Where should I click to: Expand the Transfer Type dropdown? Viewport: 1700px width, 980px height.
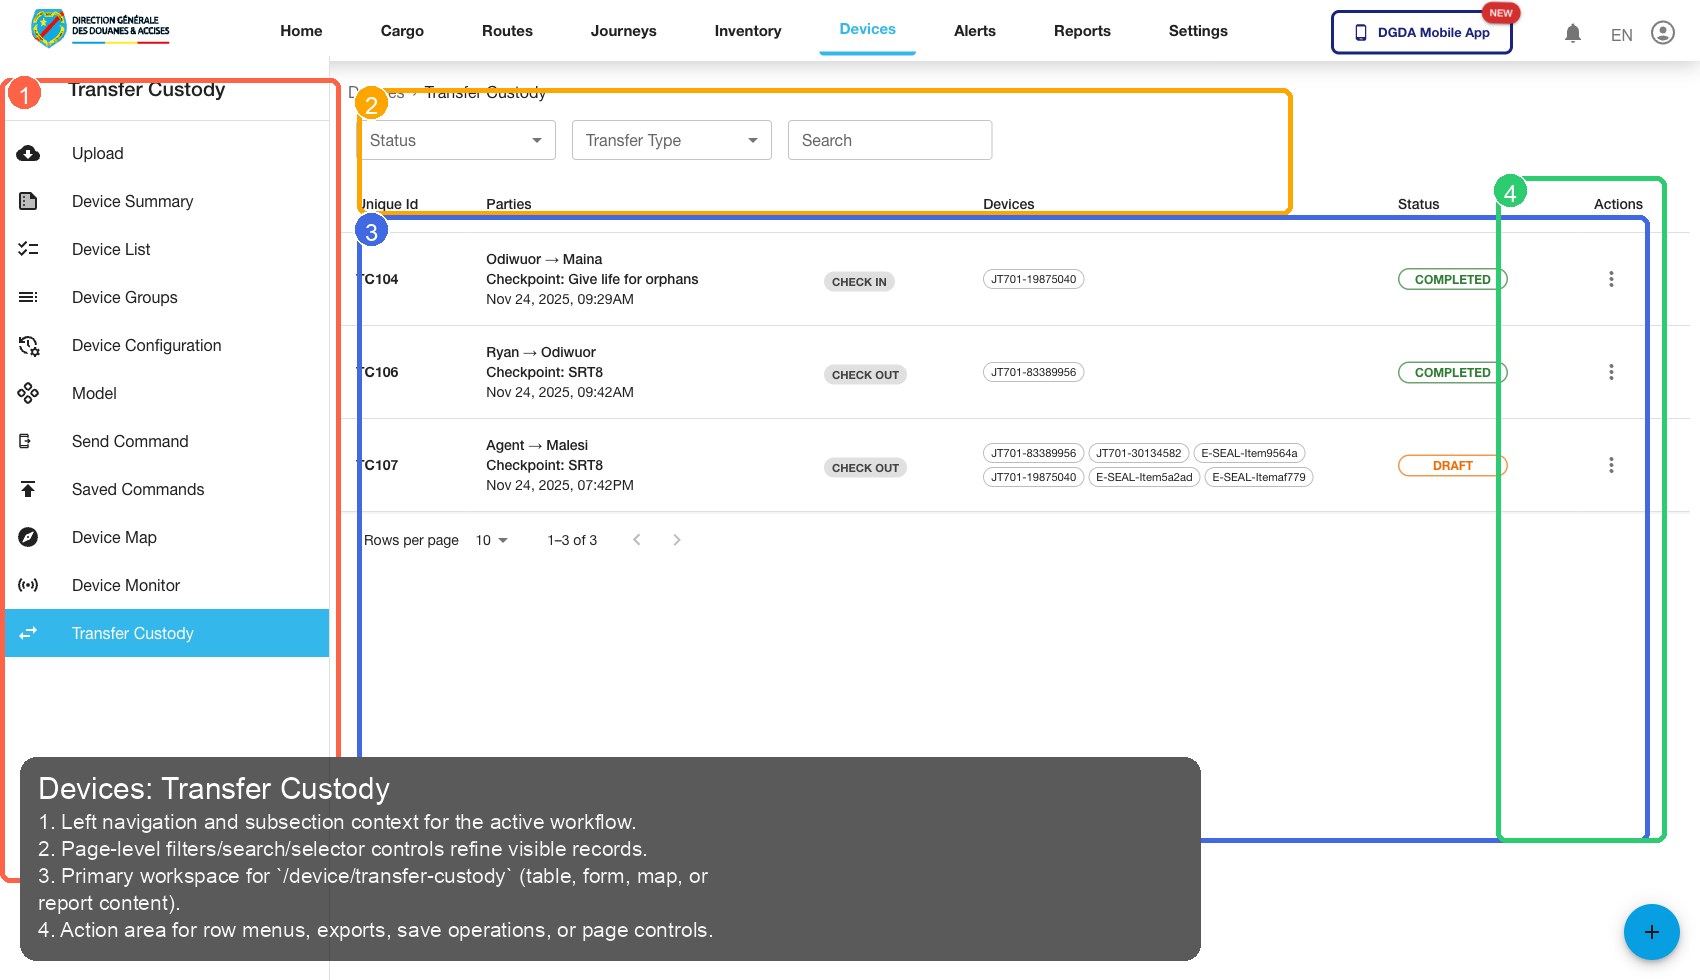pos(670,140)
